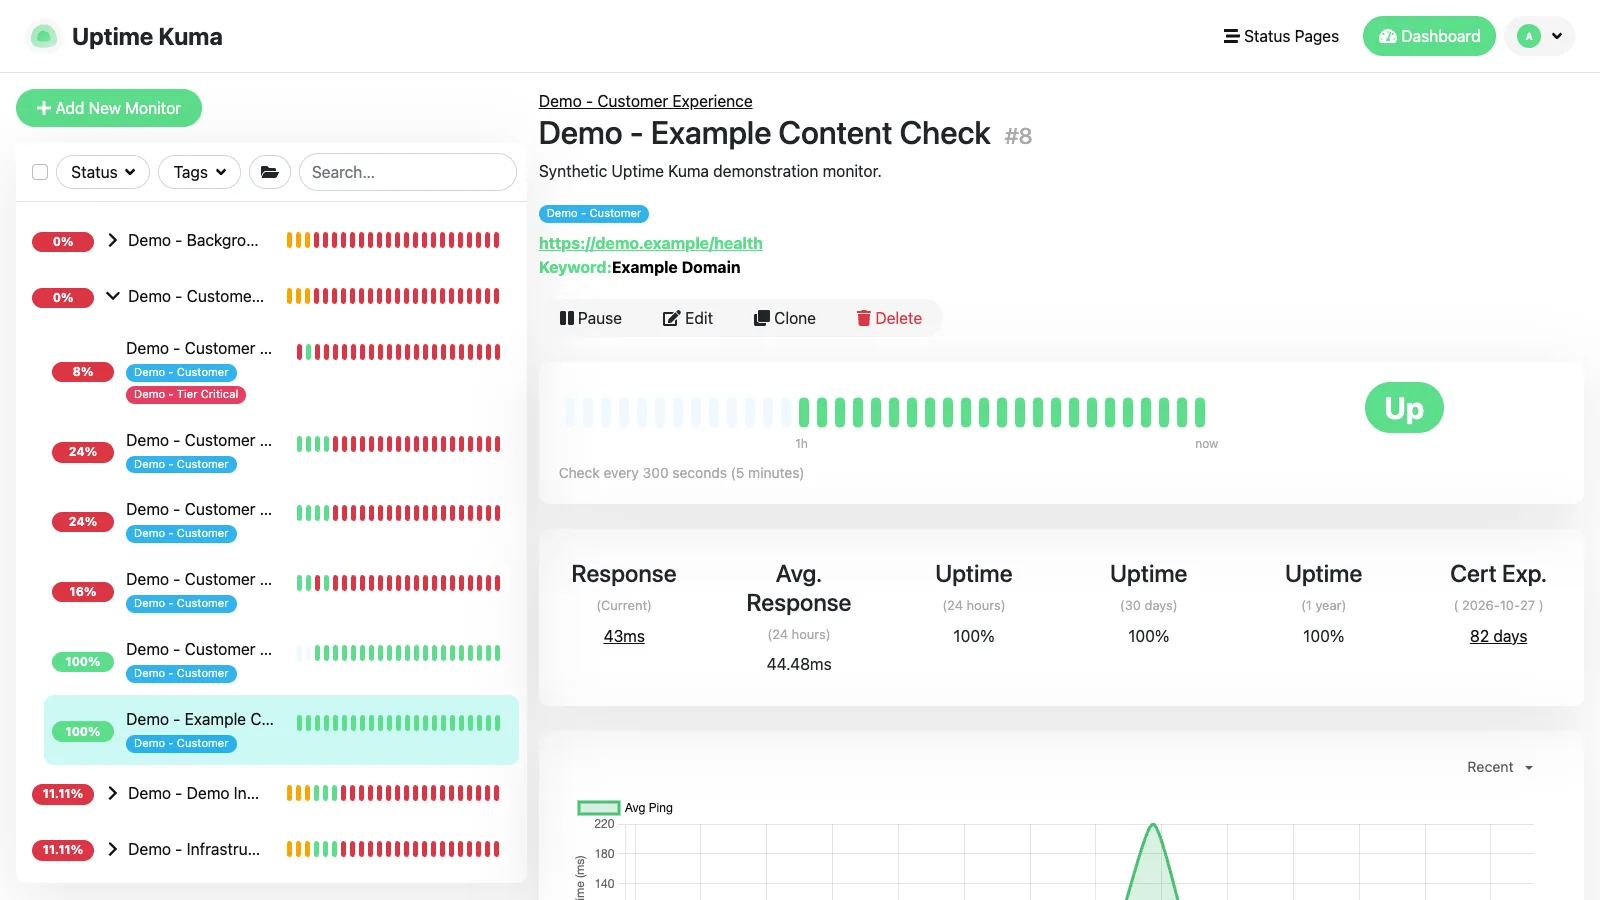Click the 43ms current response value
The height and width of the screenshot is (900, 1600).
click(624, 636)
